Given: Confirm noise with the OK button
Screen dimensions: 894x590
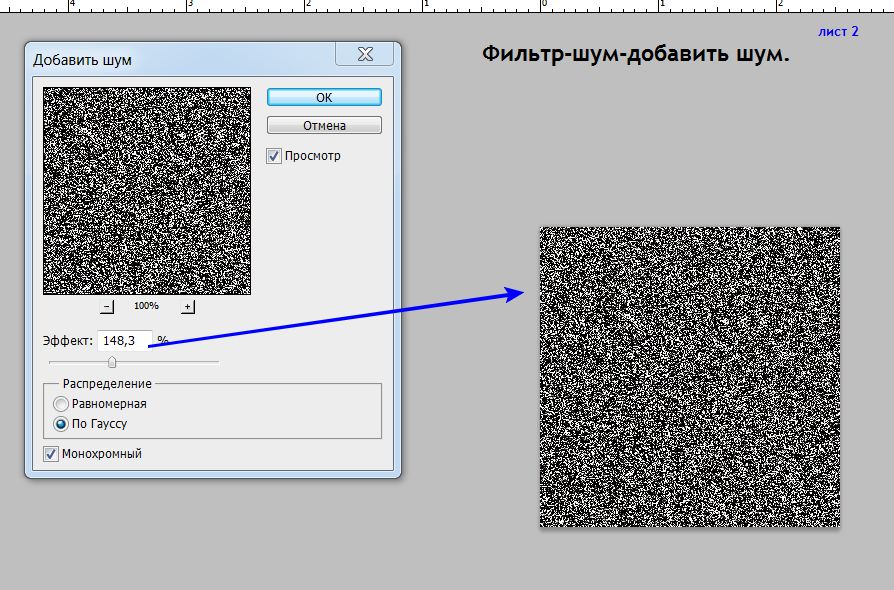Looking at the screenshot, I should pos(324,97).
